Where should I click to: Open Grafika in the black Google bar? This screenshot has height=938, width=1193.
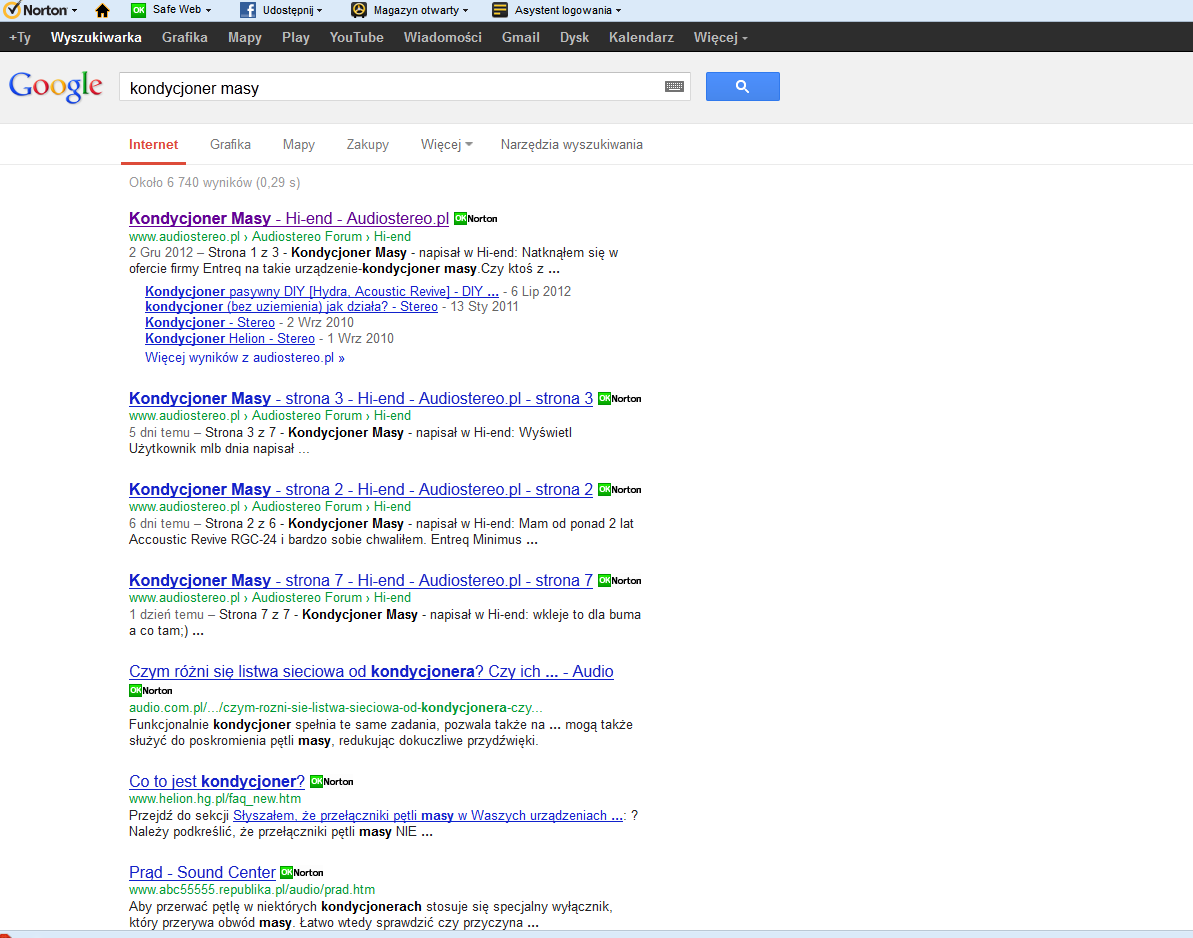185,37
